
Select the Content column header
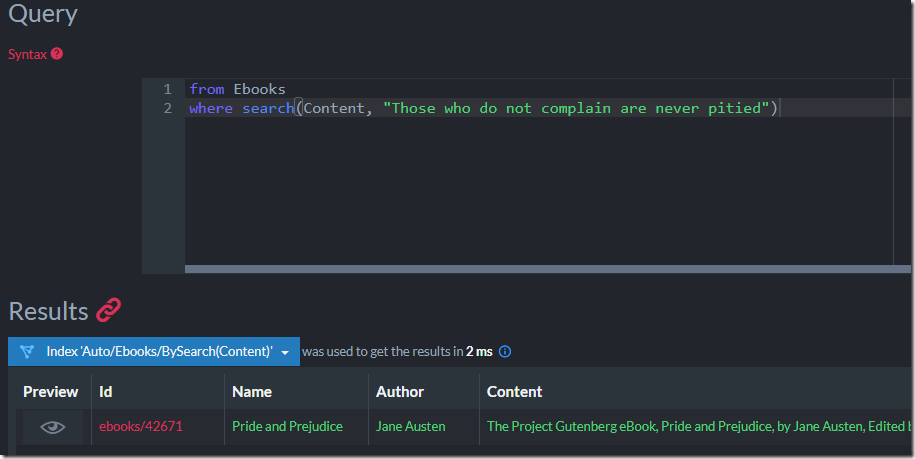point(515,392)
